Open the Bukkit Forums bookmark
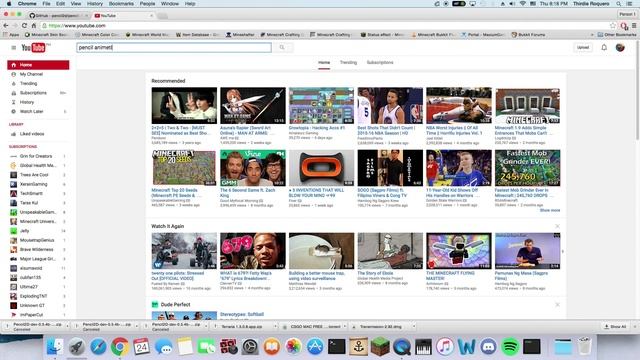 [528, 35]
